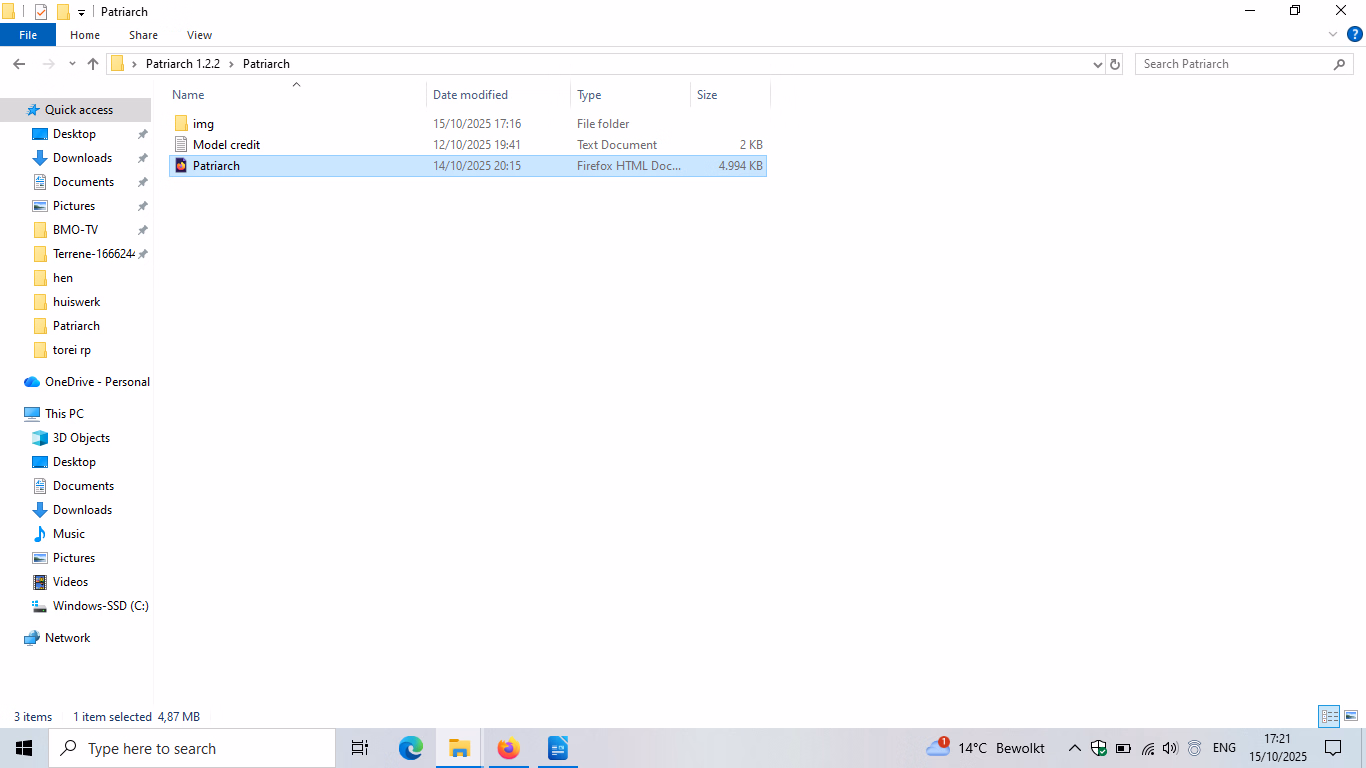Open the Patriarch HTML file
Screen dimensions: 1366x768
(x=216, y=166)
